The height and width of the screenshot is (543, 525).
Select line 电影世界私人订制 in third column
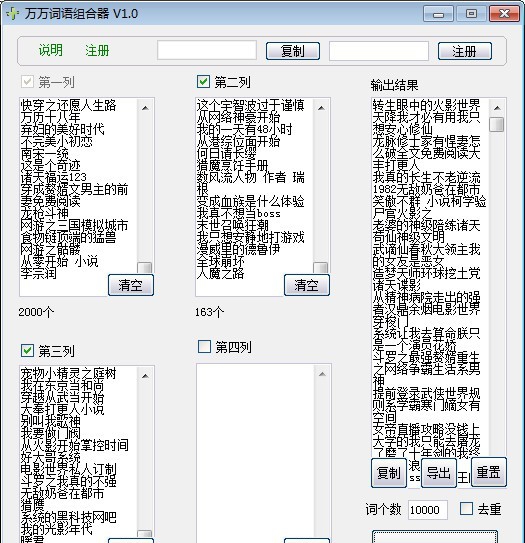(68, 469)
